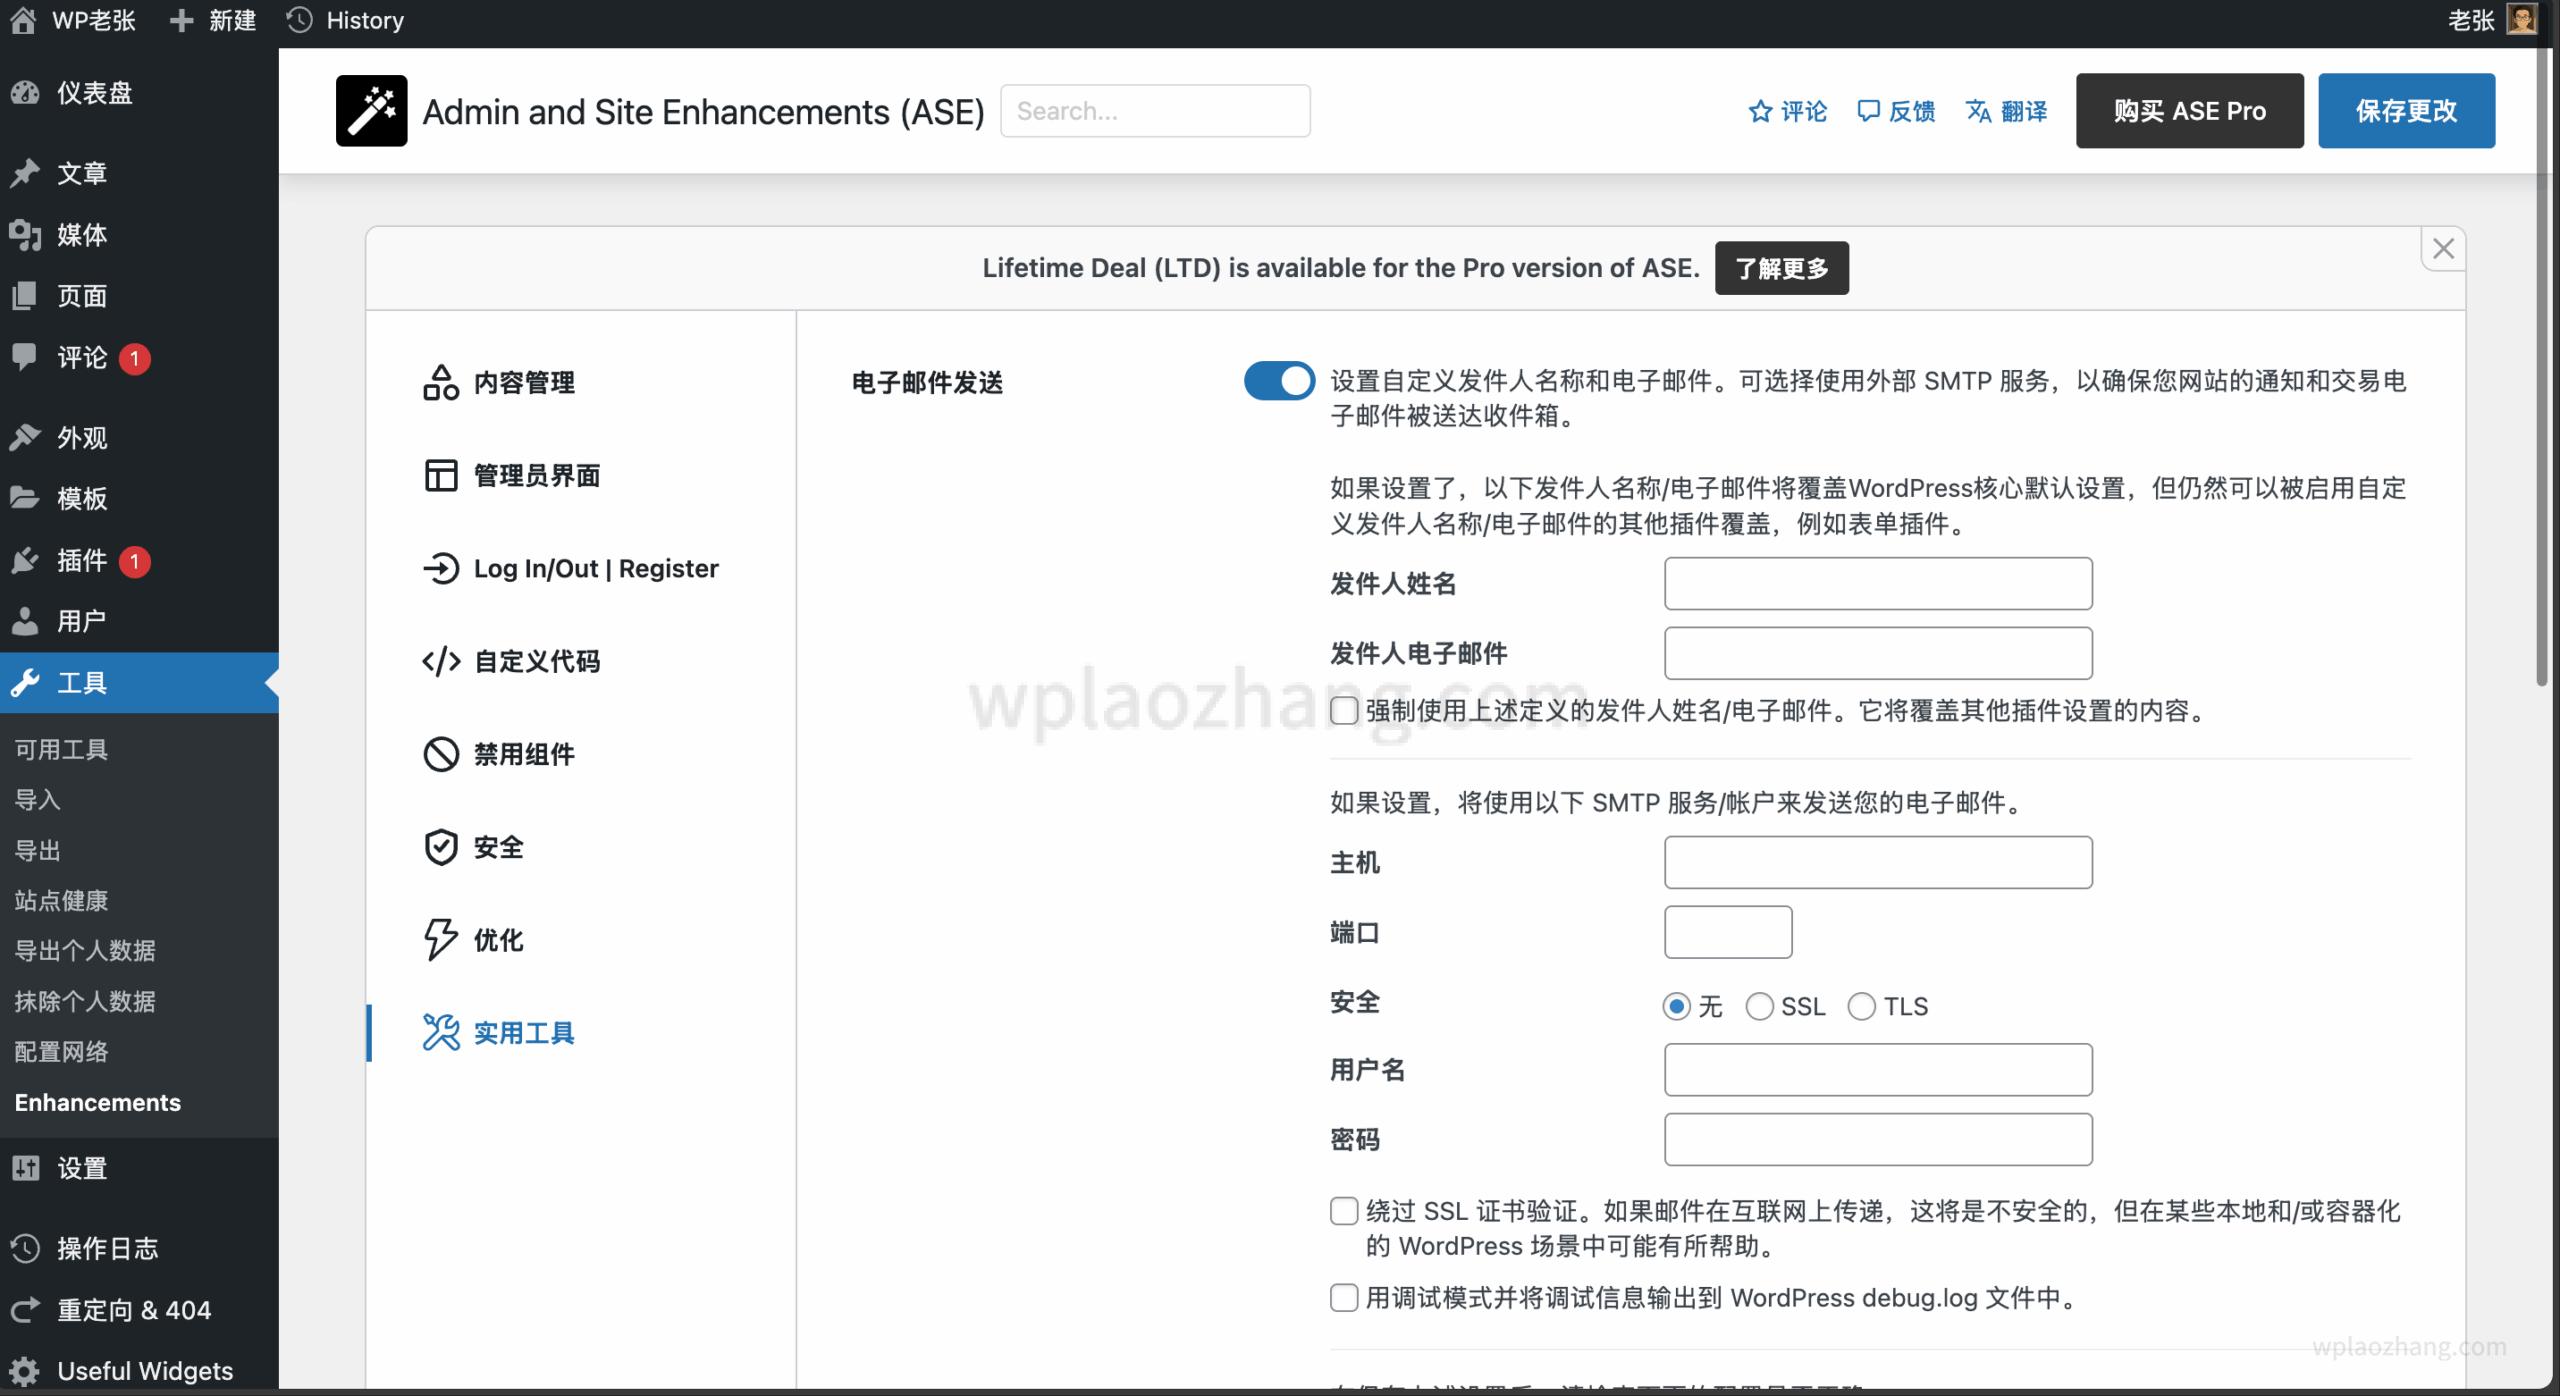The height and width of the screenshot is (1396, 2560).
Task: Click the 优化 lightning bolt icon
Action: (x=440, y=939)
